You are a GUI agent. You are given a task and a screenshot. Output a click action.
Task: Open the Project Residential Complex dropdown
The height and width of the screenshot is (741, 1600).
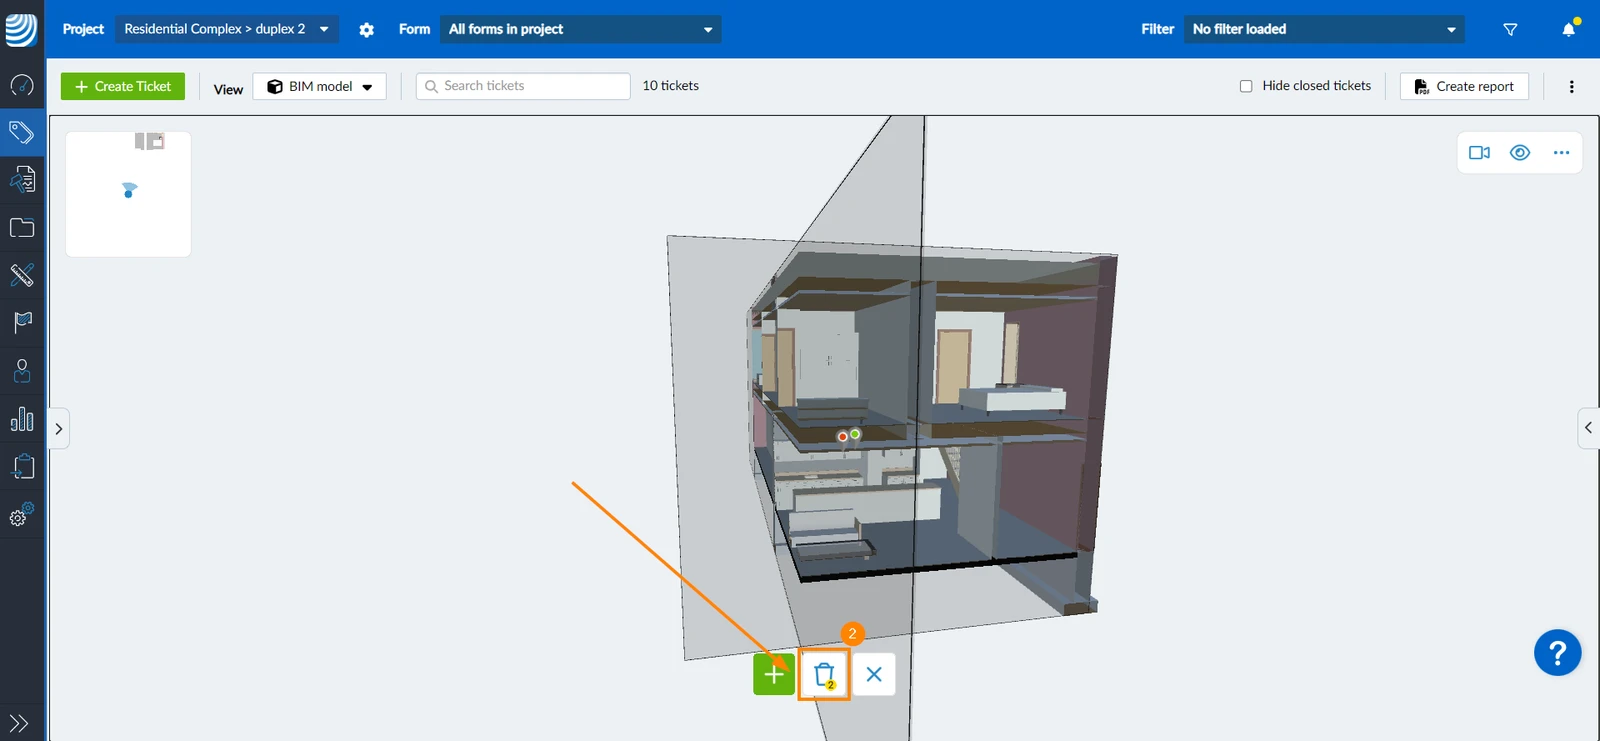pyautogui.click(x=227, y=29)
